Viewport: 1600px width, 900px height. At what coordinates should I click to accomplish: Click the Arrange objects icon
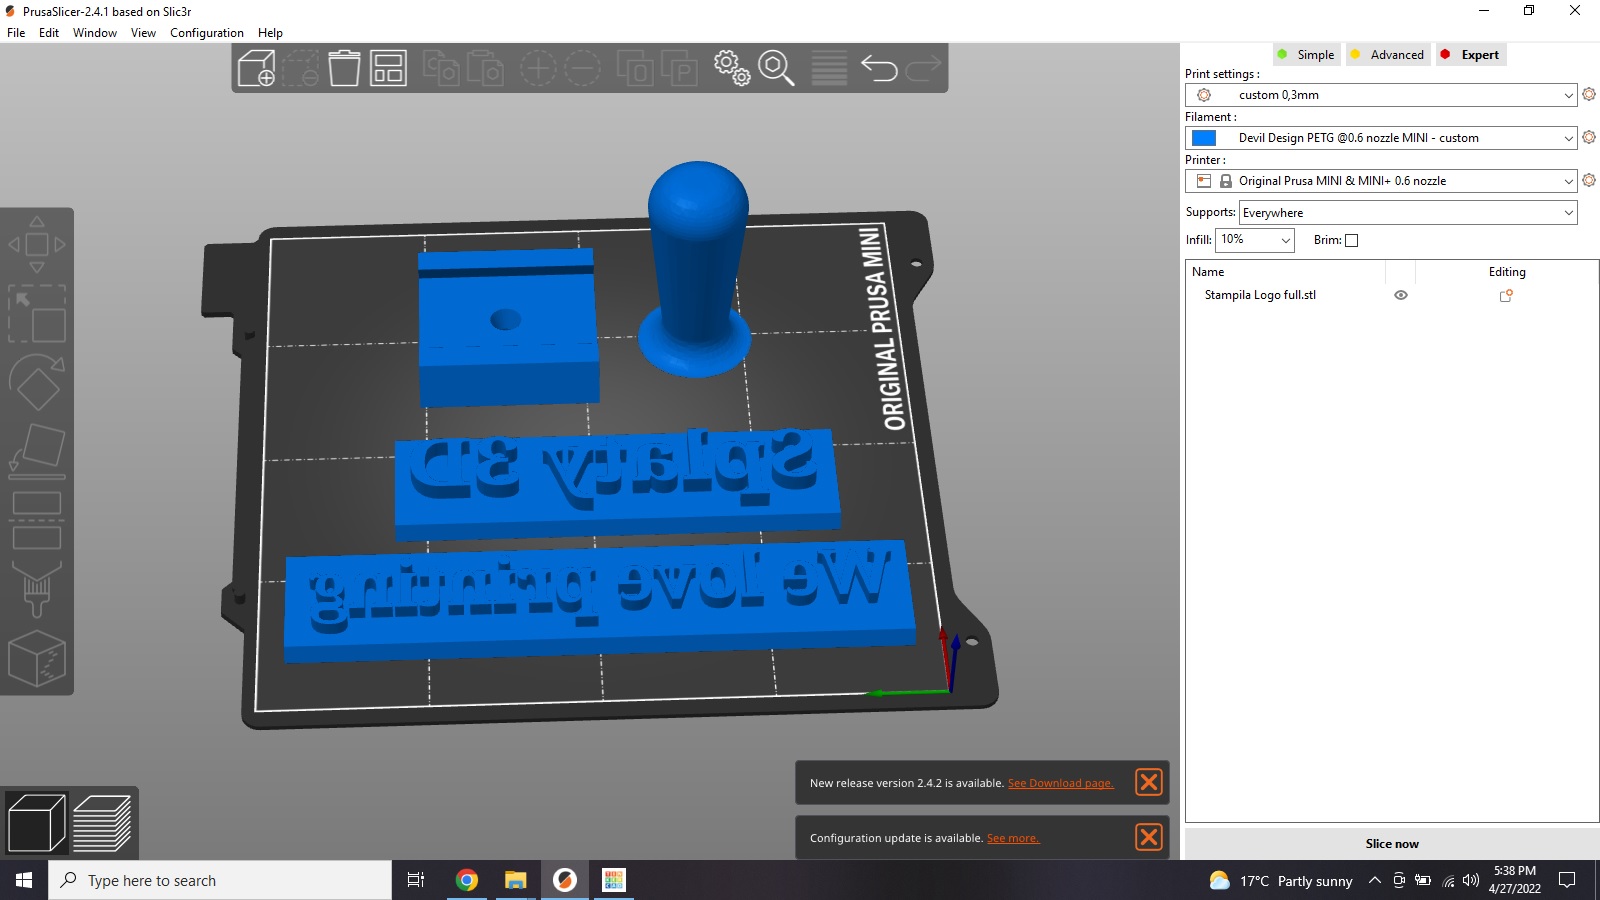pyautogui.click(x=388, y=68)
